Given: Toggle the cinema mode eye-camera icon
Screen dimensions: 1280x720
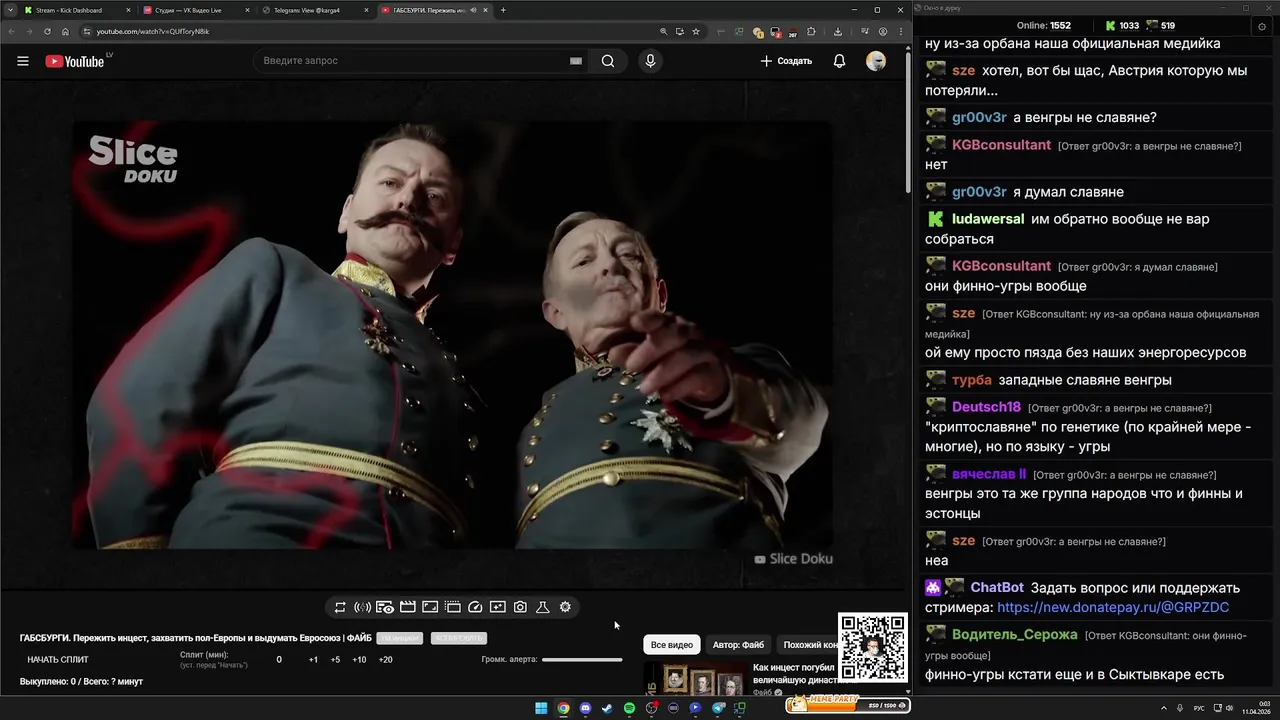Looking at the screenshot, I should 385,607.
